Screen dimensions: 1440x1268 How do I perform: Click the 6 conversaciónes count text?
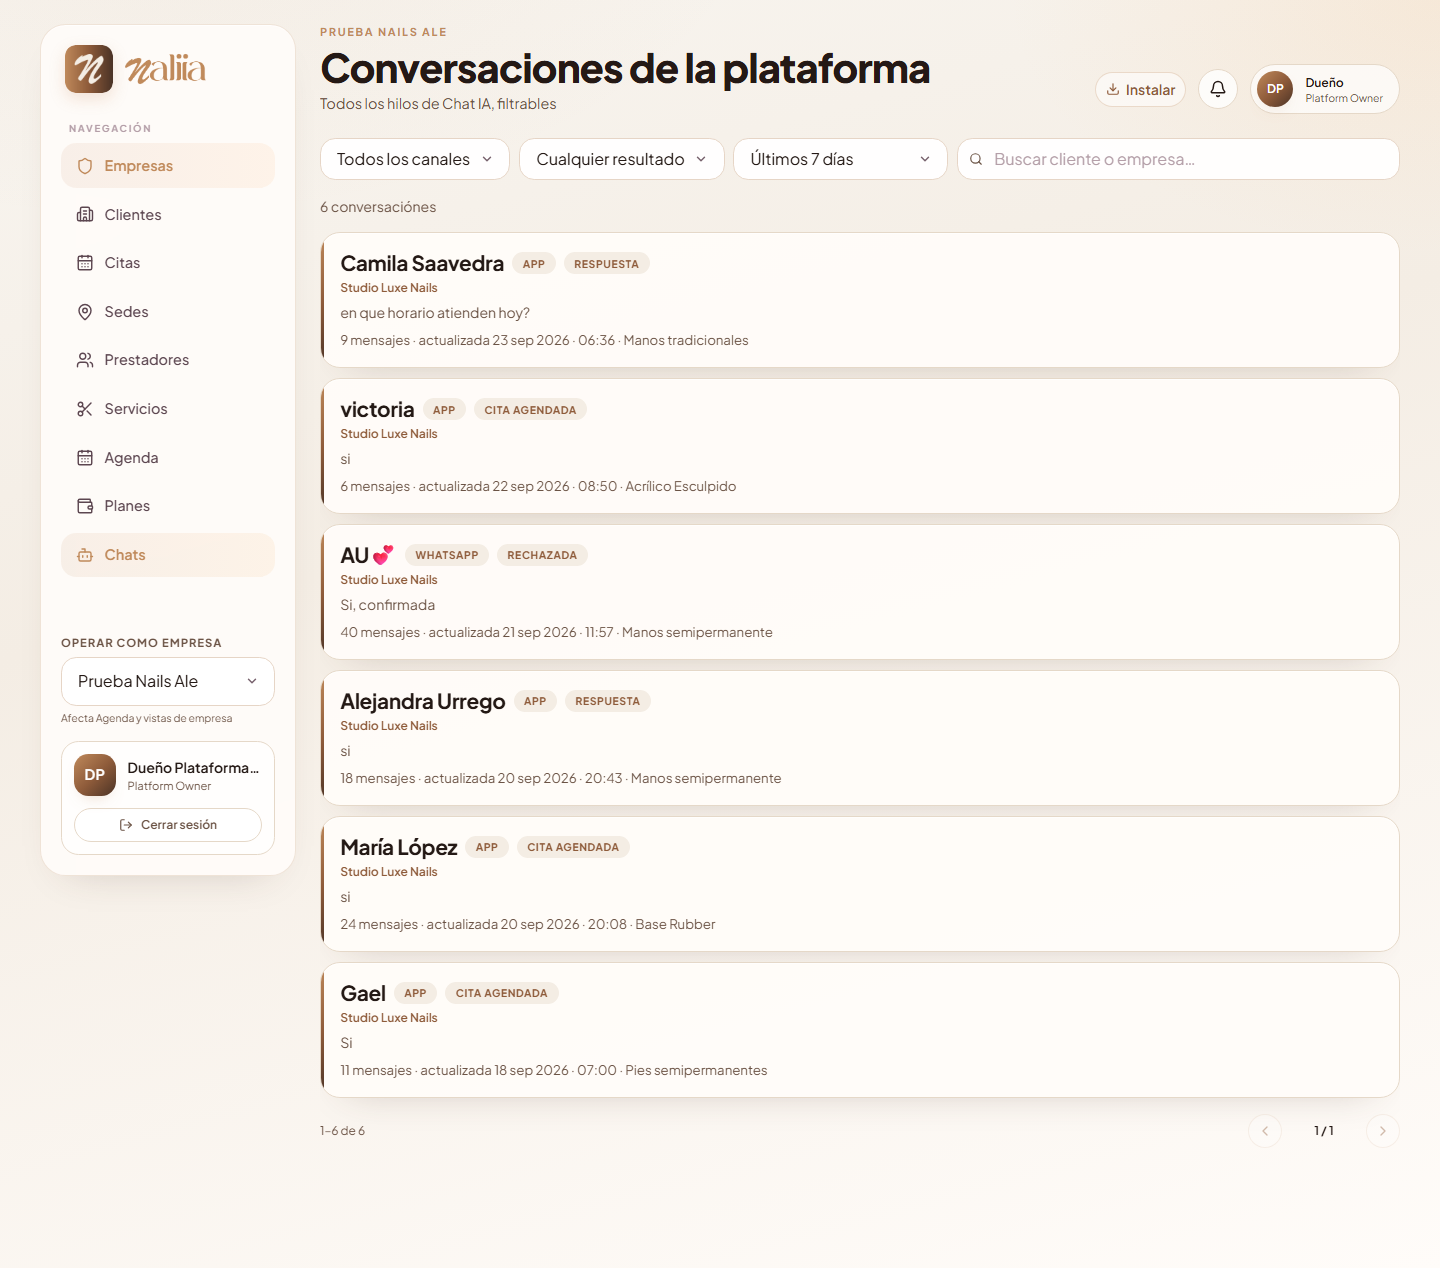pos(378,207)
